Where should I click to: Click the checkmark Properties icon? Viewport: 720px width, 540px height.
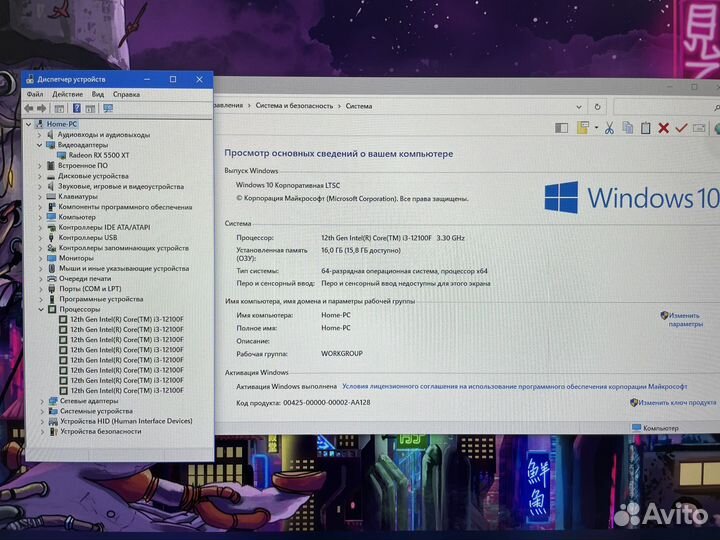pyautogui.click(x=681, y=127)
